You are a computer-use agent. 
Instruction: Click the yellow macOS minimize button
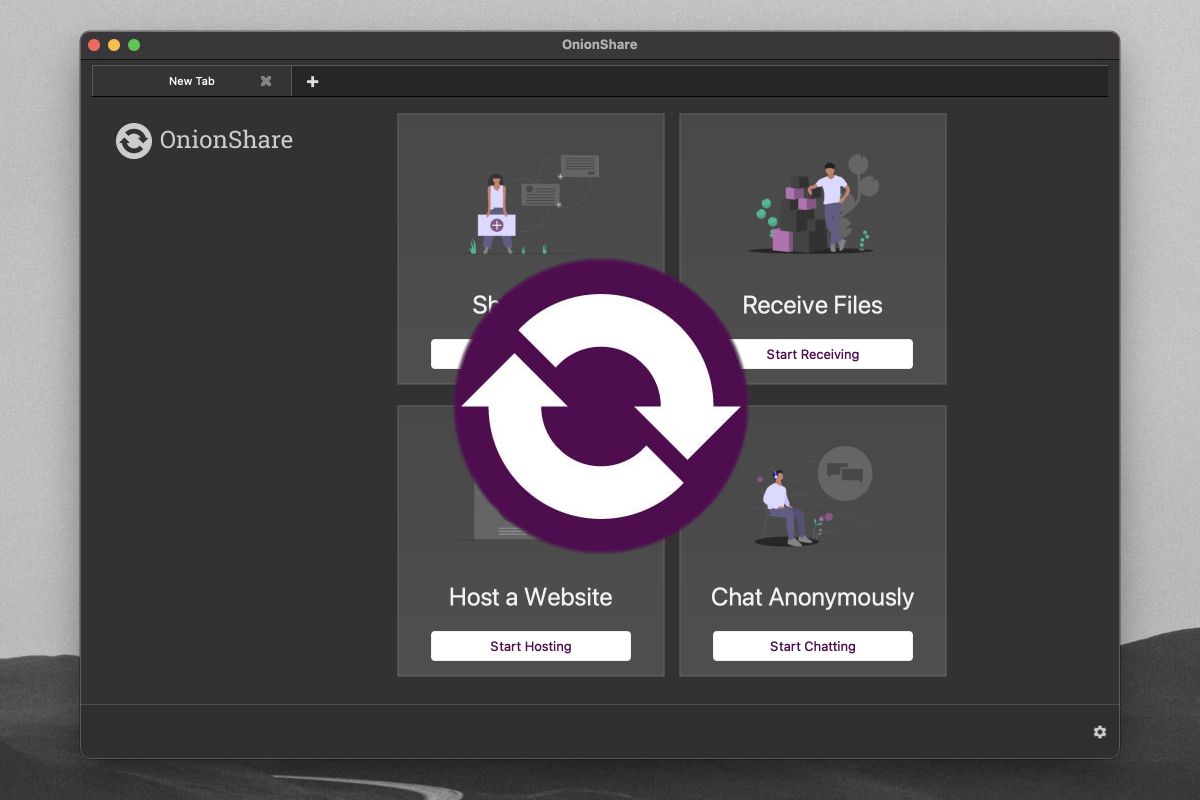click(x=114, y=45)
